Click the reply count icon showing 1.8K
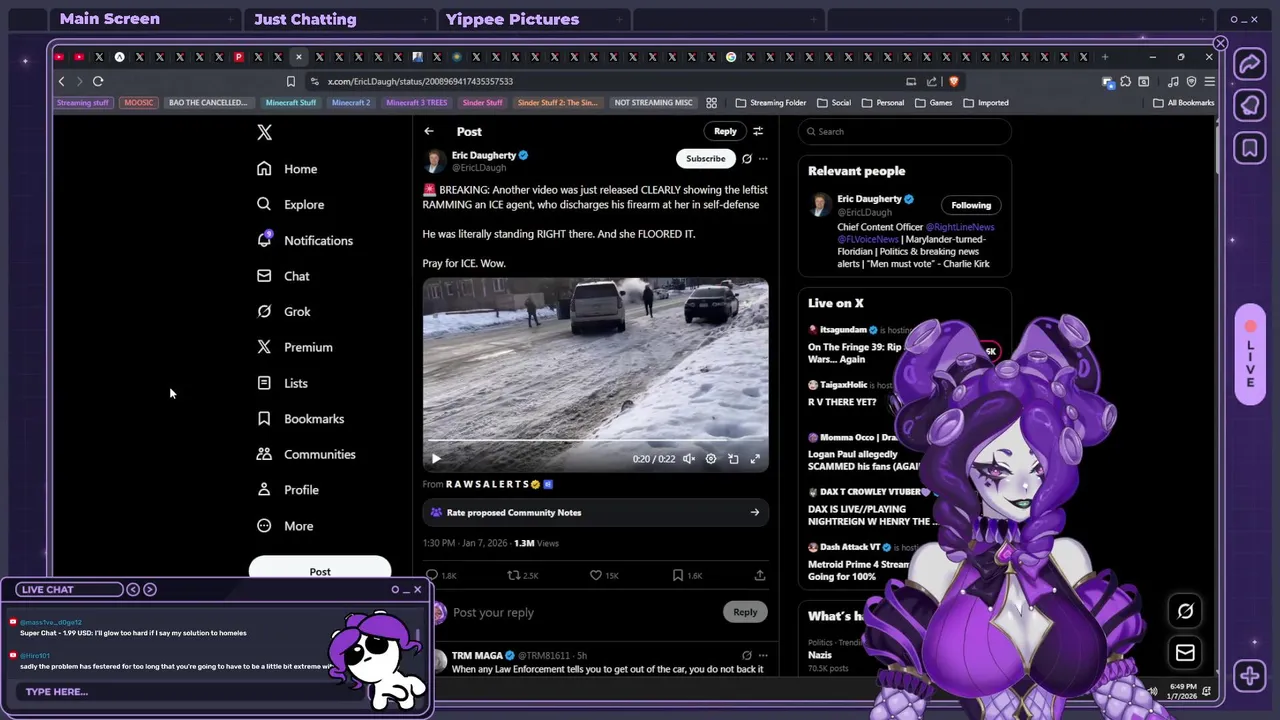The width and height of the screenshot is (1280, 720). [441, 575]
